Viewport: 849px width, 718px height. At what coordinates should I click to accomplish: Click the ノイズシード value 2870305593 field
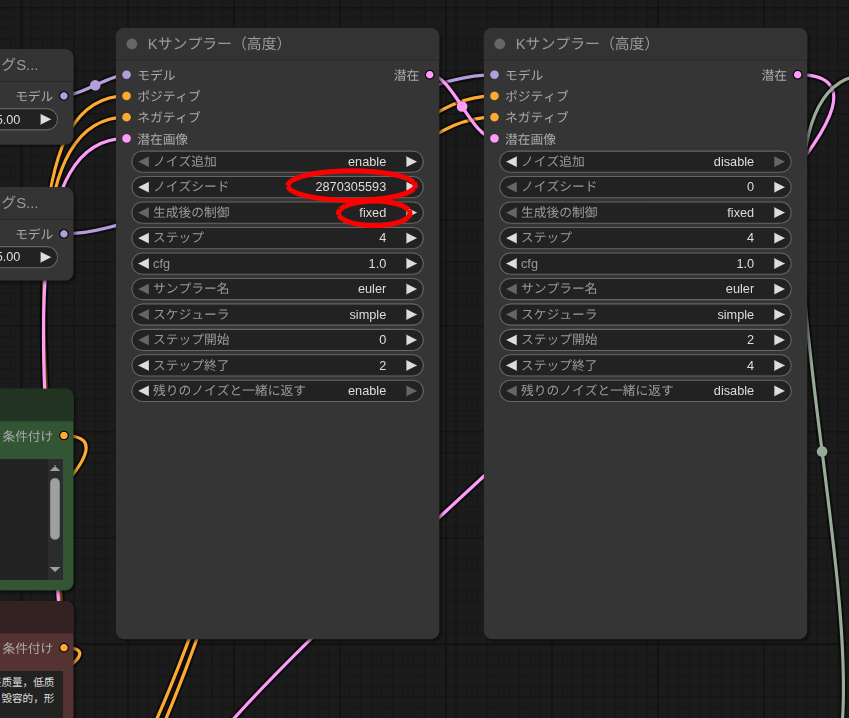350,187
